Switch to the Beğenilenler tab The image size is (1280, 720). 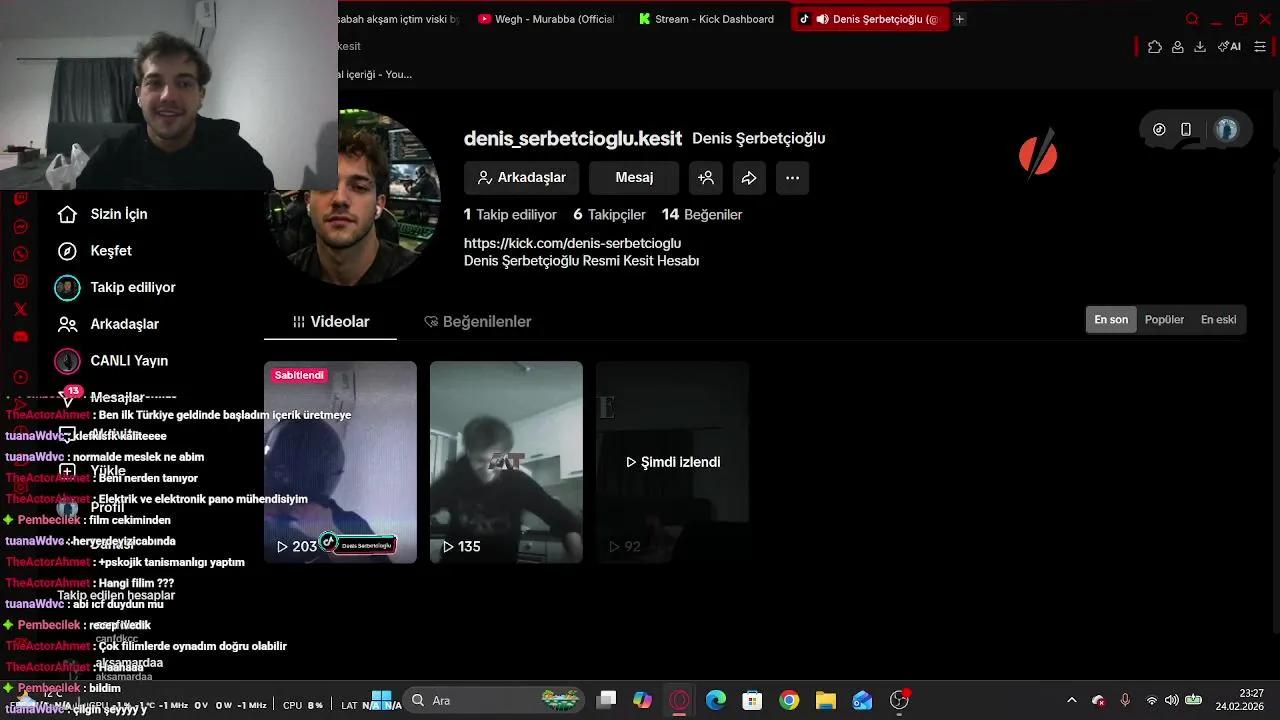(477, 321)
